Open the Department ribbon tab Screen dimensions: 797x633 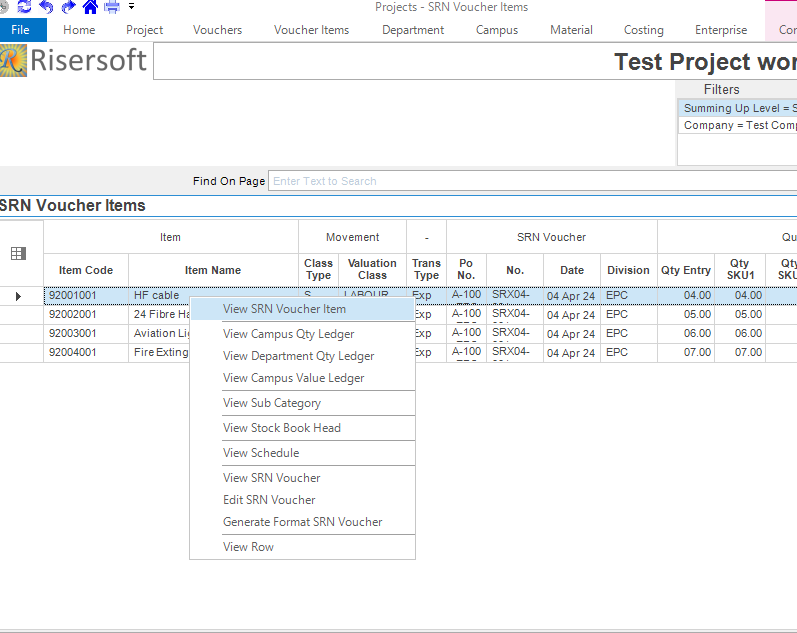(413, 30)
